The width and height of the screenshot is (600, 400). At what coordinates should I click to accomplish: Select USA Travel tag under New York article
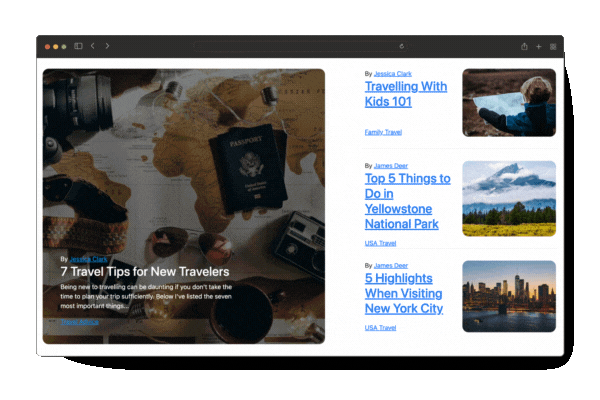tap(380, 328)
